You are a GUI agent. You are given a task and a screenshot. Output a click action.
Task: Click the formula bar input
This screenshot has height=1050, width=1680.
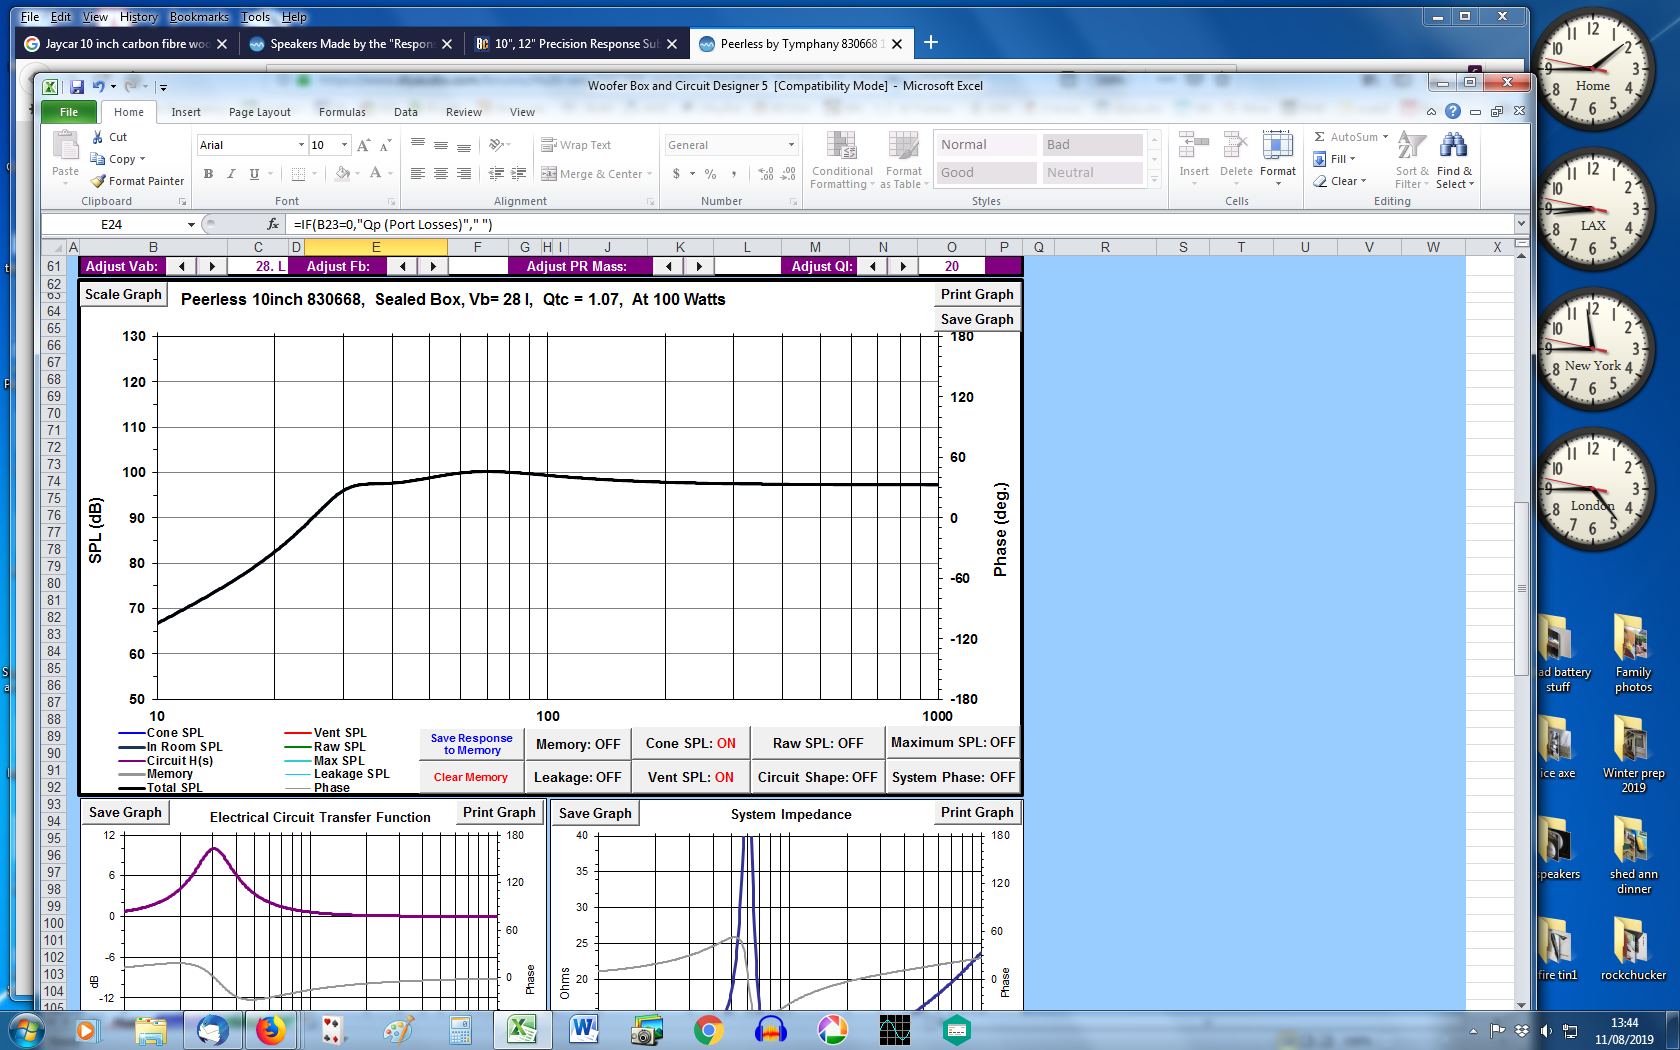(900, 225)
